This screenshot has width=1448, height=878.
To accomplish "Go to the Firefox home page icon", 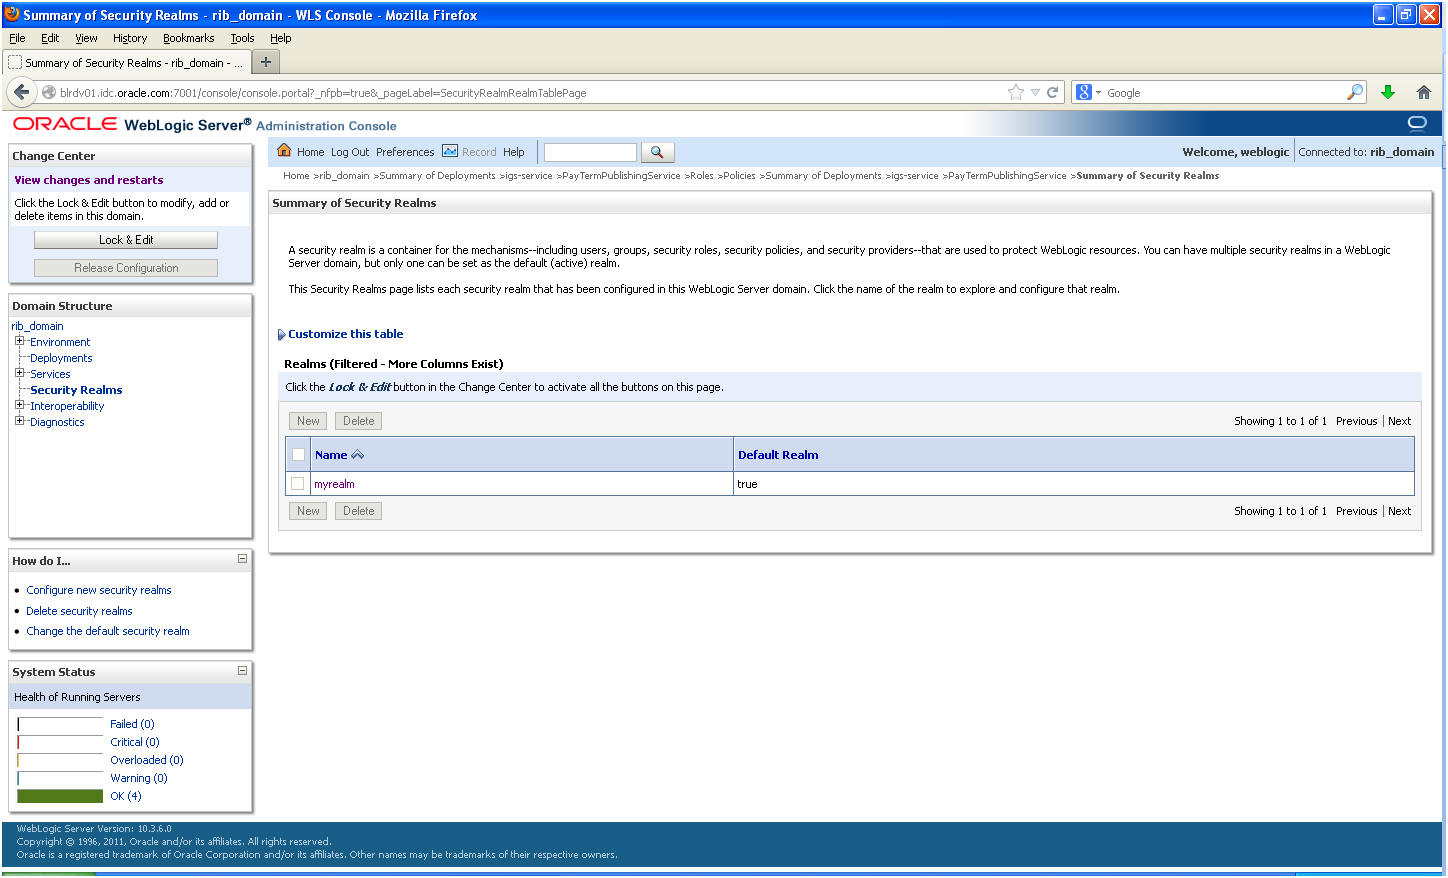I will pos(1424,92).
